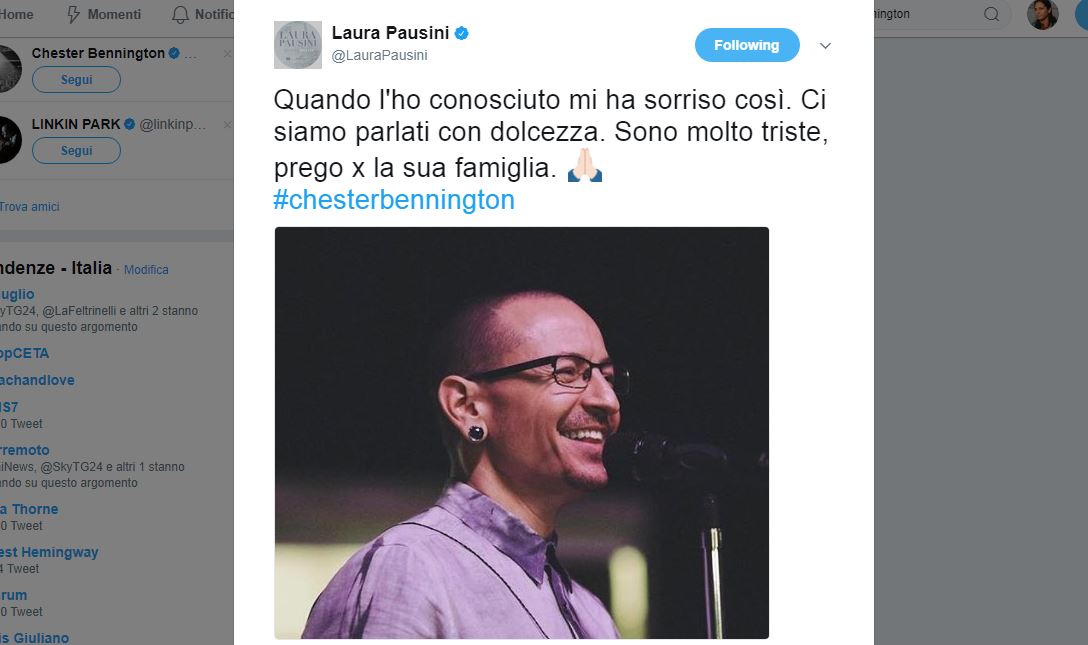Click Modifica next to trends

[146, 270]
